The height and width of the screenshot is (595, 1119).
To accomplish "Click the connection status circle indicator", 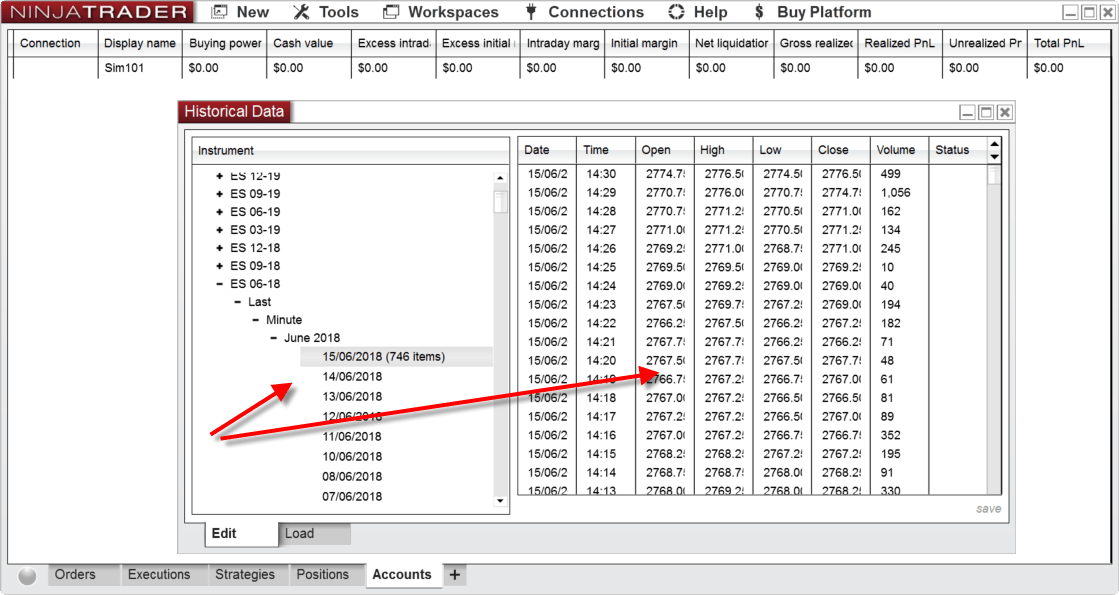I will pos(27,576).
